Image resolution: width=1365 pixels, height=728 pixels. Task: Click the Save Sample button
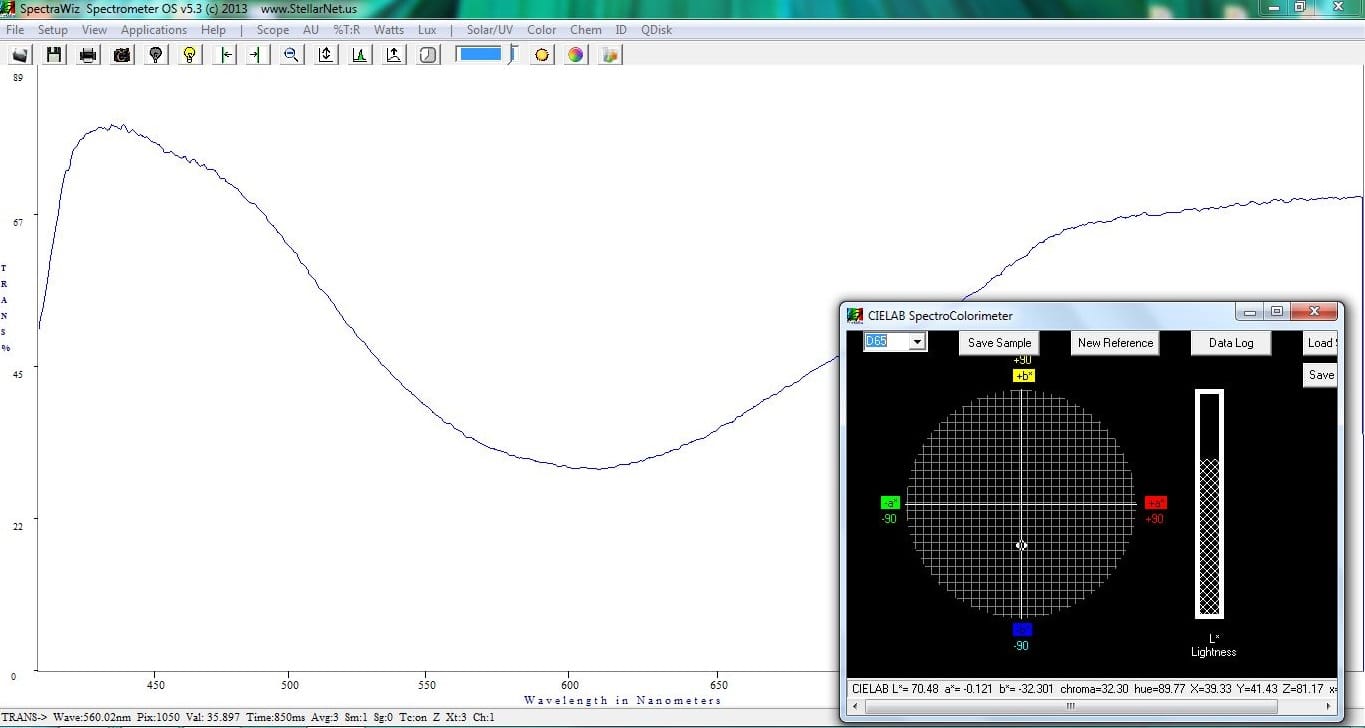pos(999,343)
